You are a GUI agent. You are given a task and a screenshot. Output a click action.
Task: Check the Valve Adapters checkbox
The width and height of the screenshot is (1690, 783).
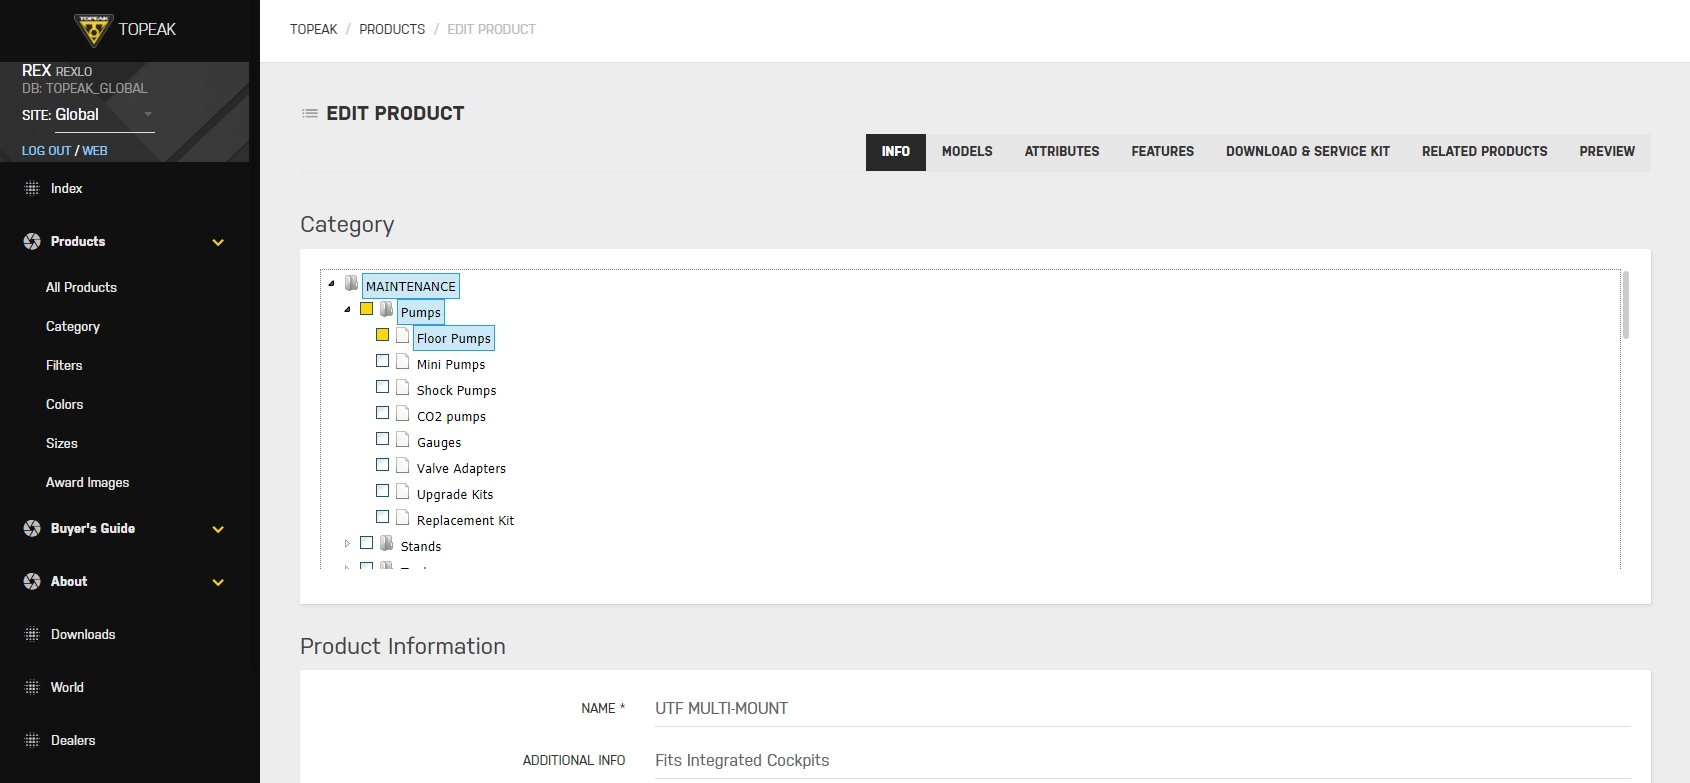pos(383,465)
